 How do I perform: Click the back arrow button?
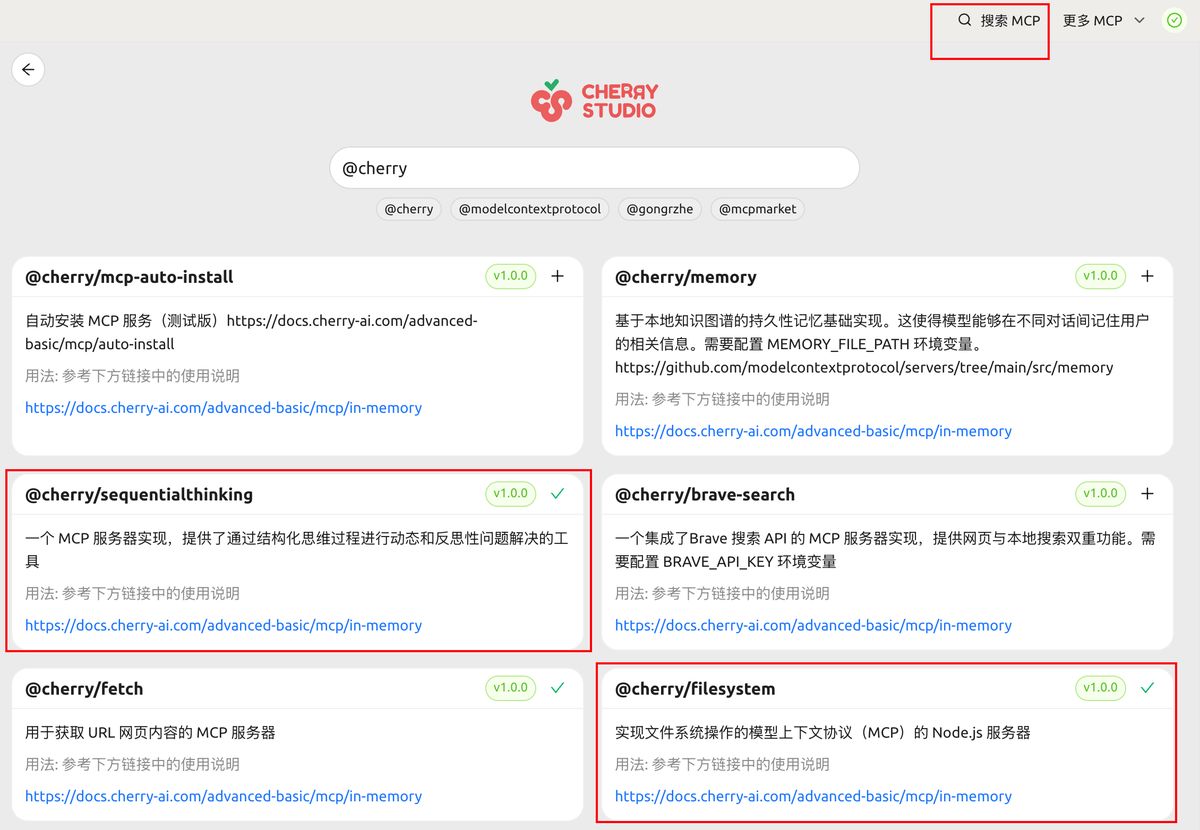(x=28, y=70)
